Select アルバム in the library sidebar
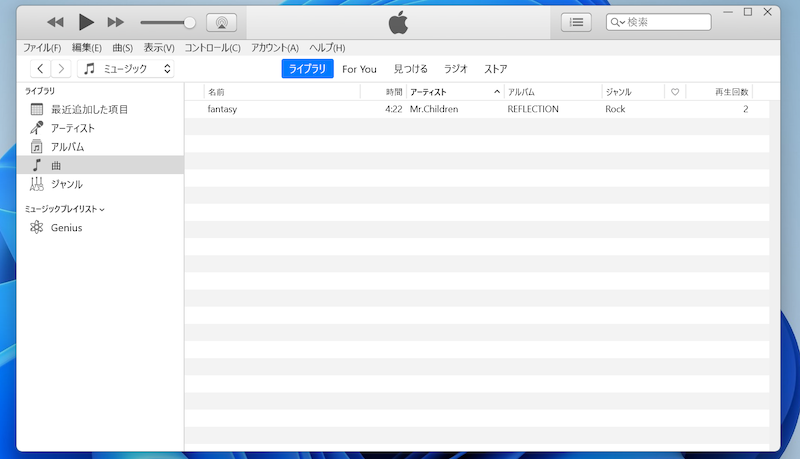The image size is (800, 459). click(67, 147)
